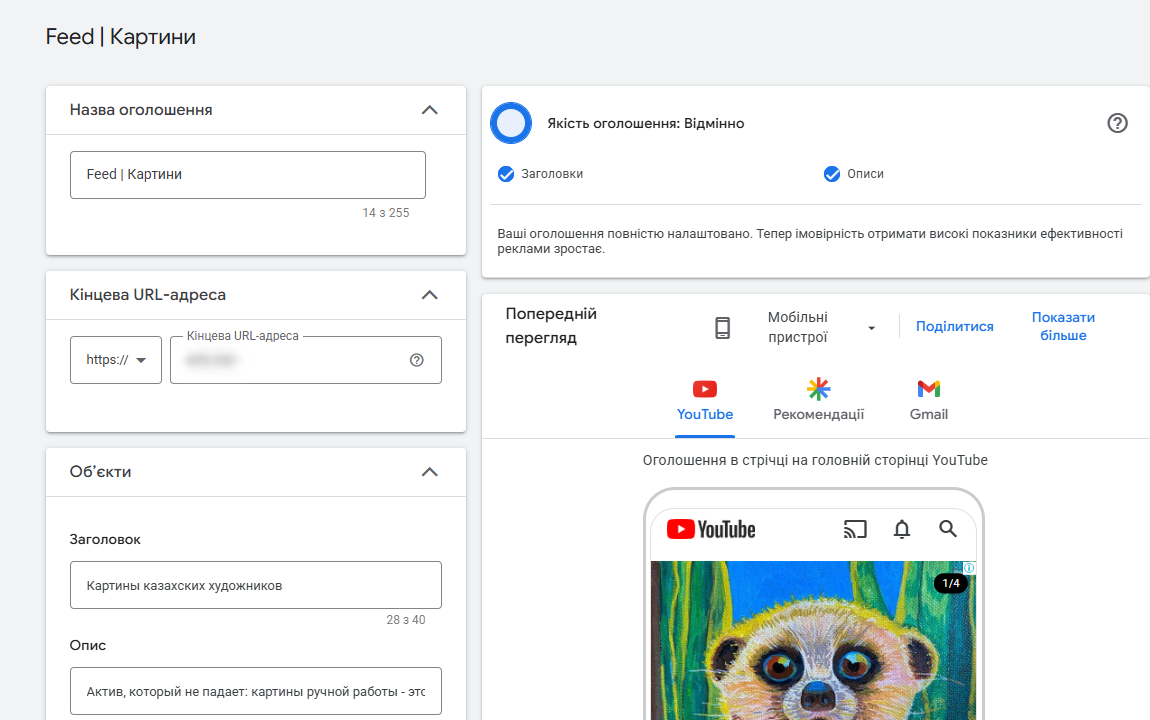This screenshot has height=720, width=1150.
Task: Collapse the Кінцева URL-адреса section
Action: pos(430,295)
